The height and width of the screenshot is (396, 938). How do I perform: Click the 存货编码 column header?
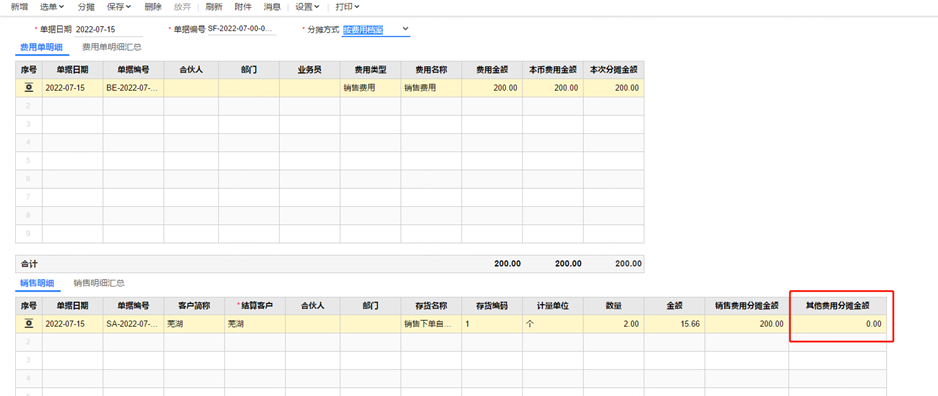pos(492,306)
